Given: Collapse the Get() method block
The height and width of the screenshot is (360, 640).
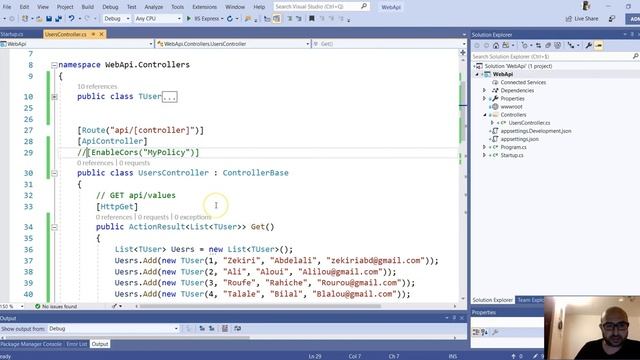Looking at the screenshot, I should pyautogui.click(x=54, y=227).
